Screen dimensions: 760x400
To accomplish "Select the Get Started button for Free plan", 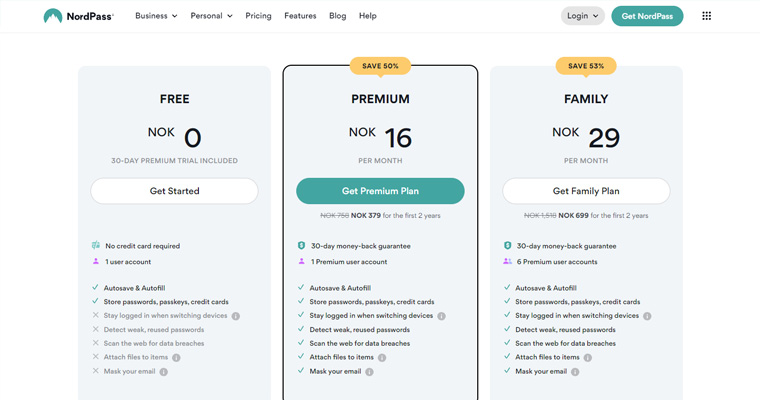I will [x=174, y=191].
